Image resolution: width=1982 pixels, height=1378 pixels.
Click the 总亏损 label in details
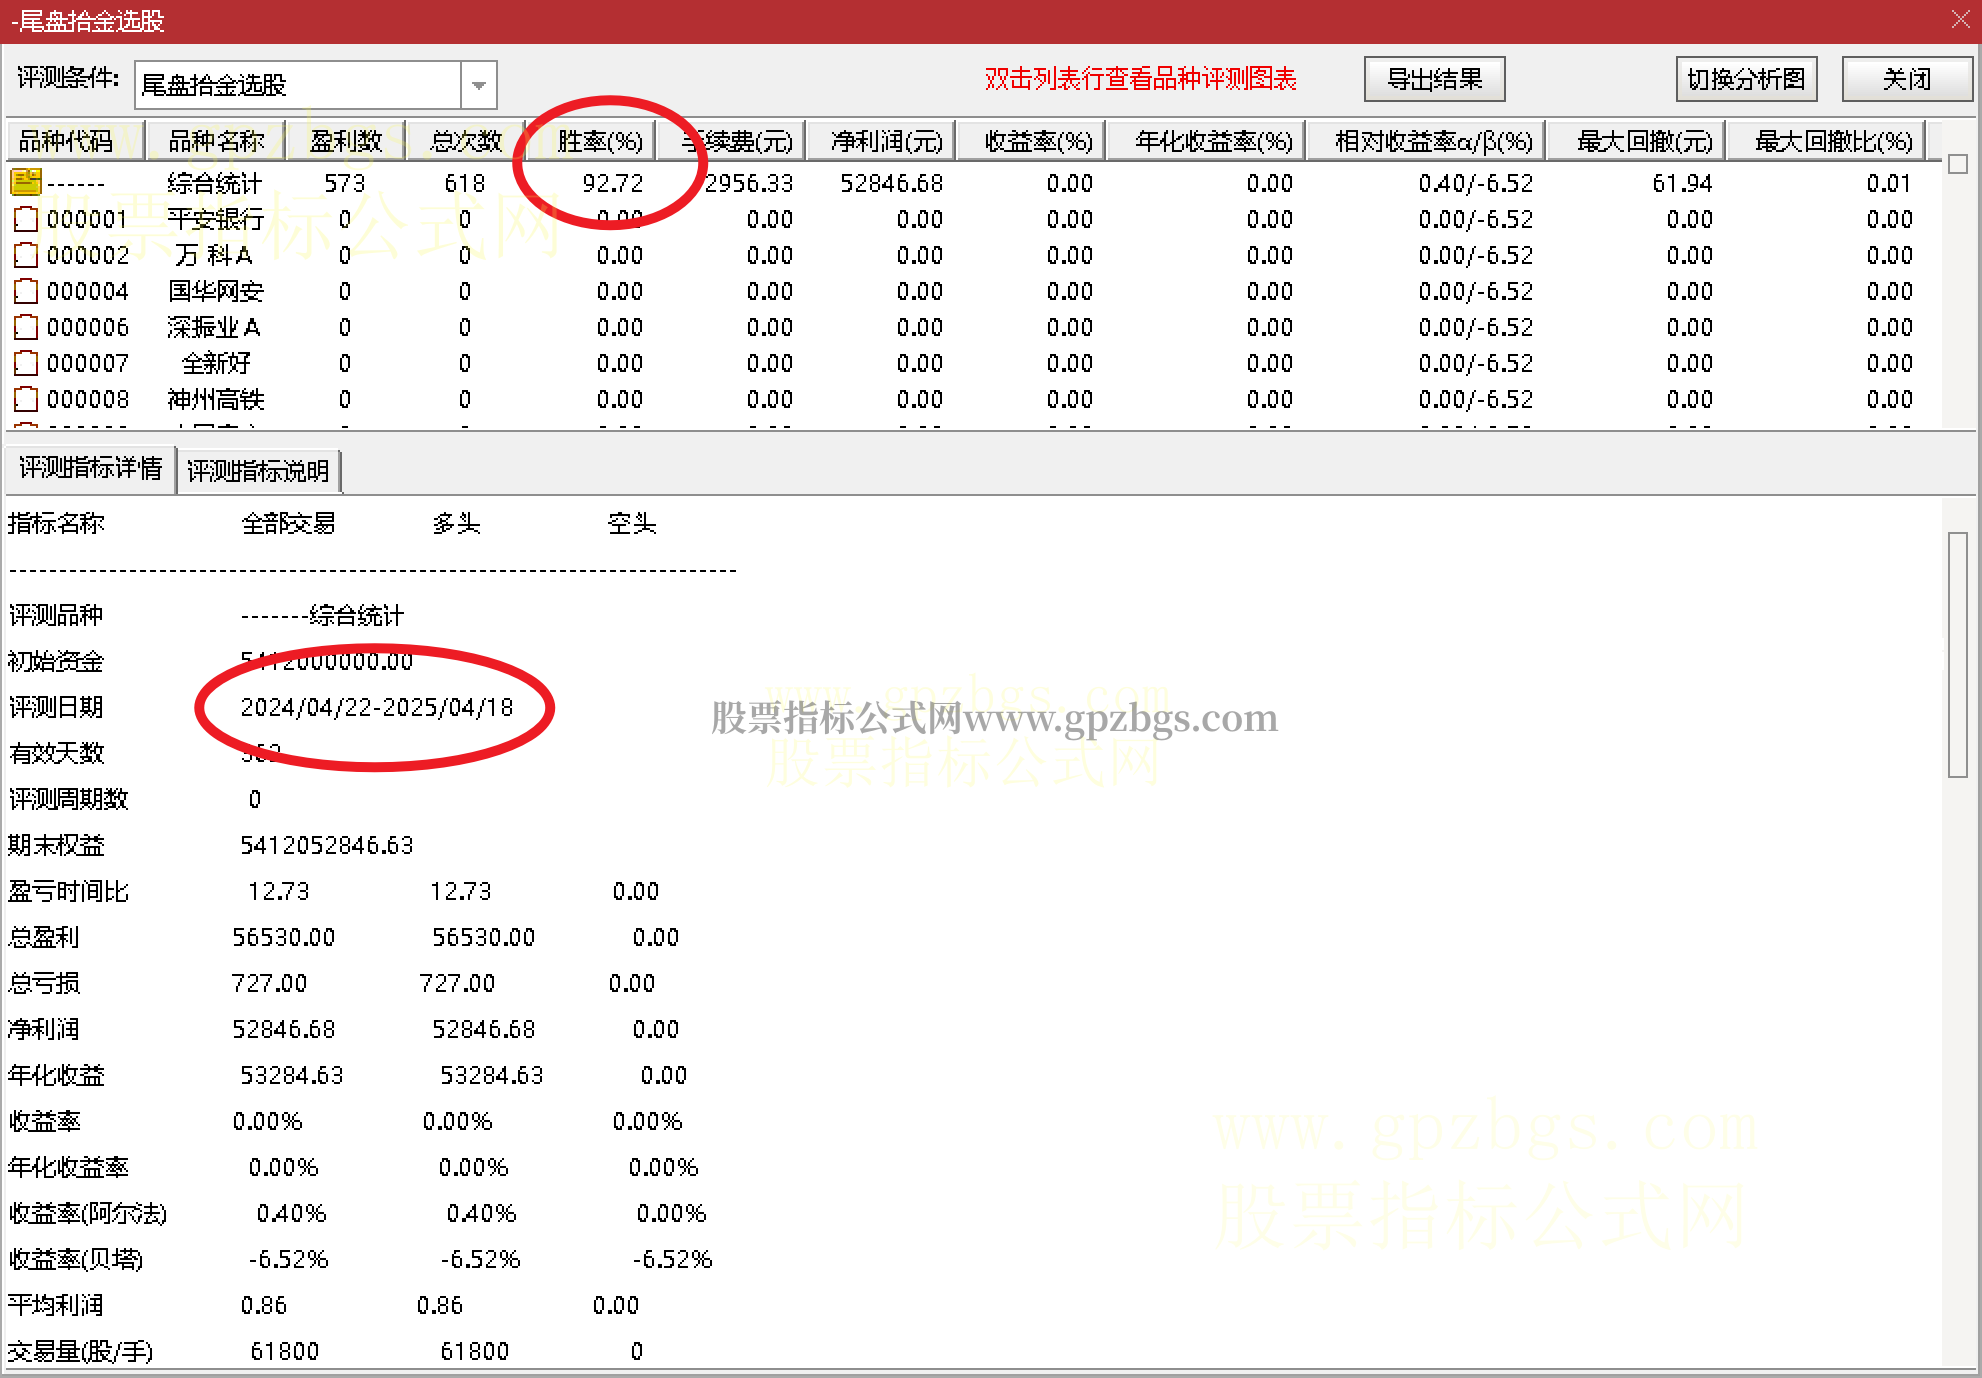tap(43, 983)
